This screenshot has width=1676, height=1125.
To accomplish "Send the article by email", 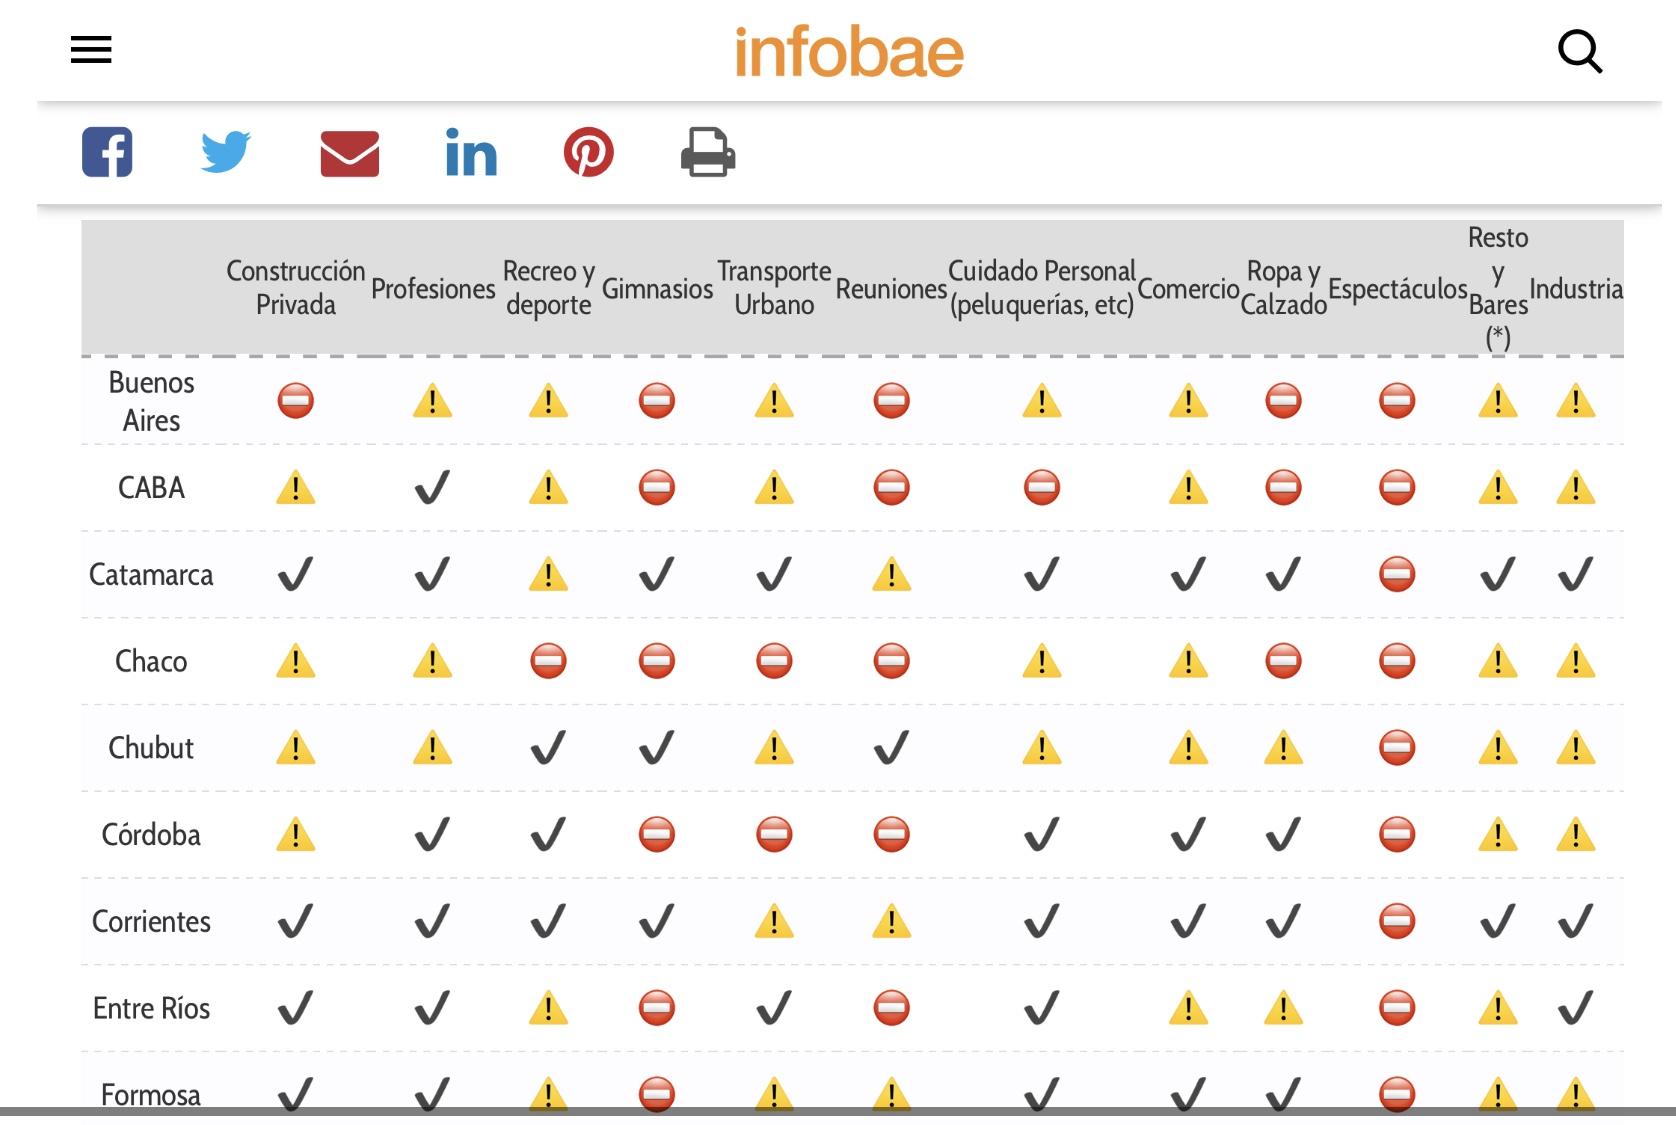I will (x=350, y=153).
